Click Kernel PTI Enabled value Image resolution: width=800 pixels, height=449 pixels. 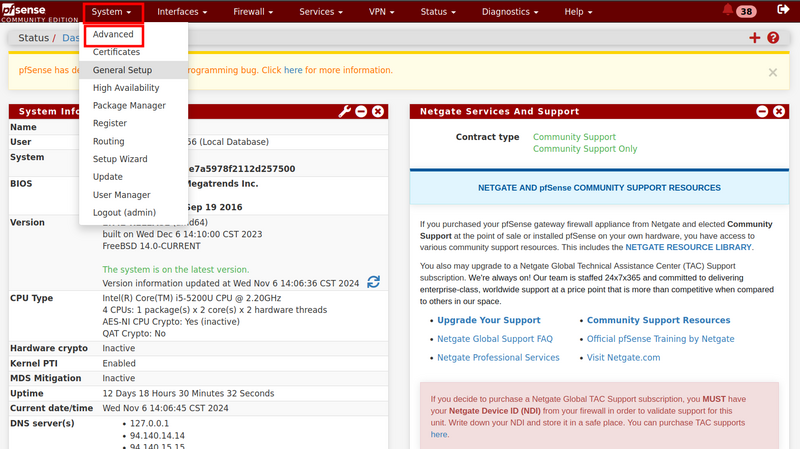click(119, 364)
